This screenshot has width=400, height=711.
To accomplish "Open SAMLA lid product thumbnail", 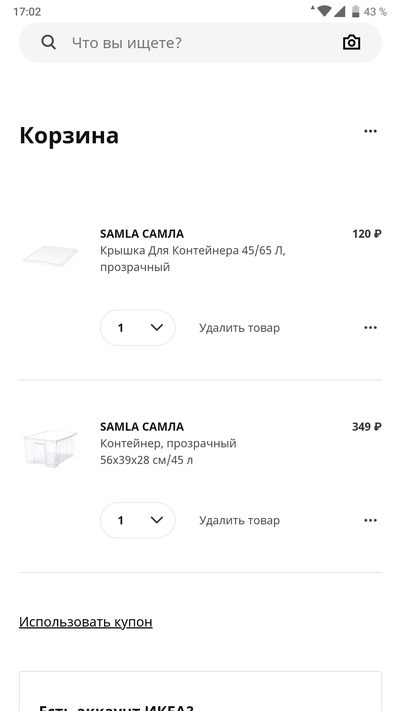I will coord(50,255).
